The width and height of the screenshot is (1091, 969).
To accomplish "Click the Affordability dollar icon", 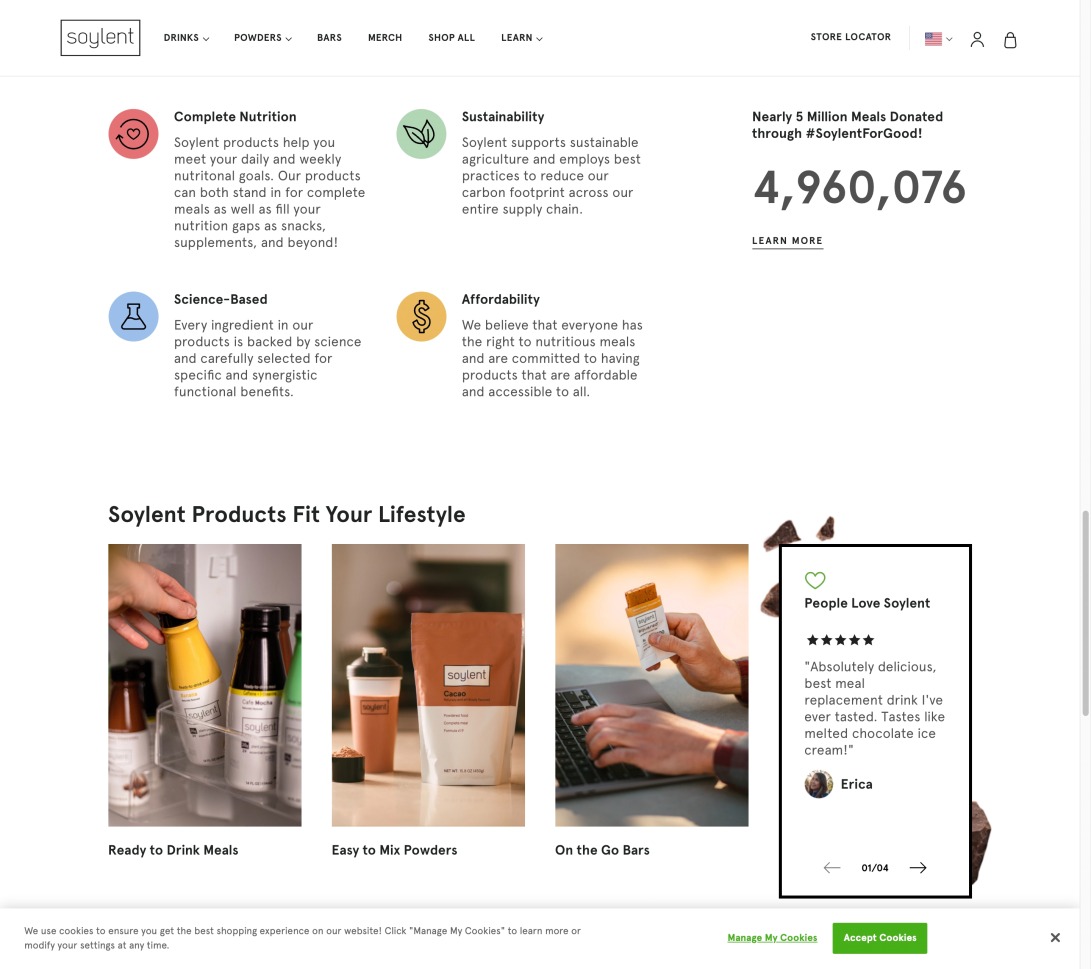I will pos(421,317).
